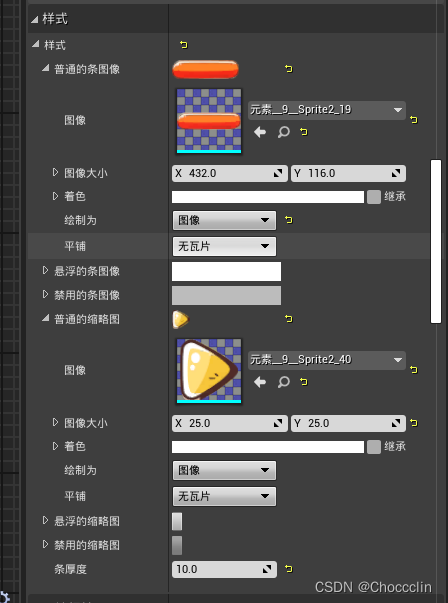Open 平铺 dropdown for the thumbnail image
This screenshot has height=603, width=448.
click(224, 496)
